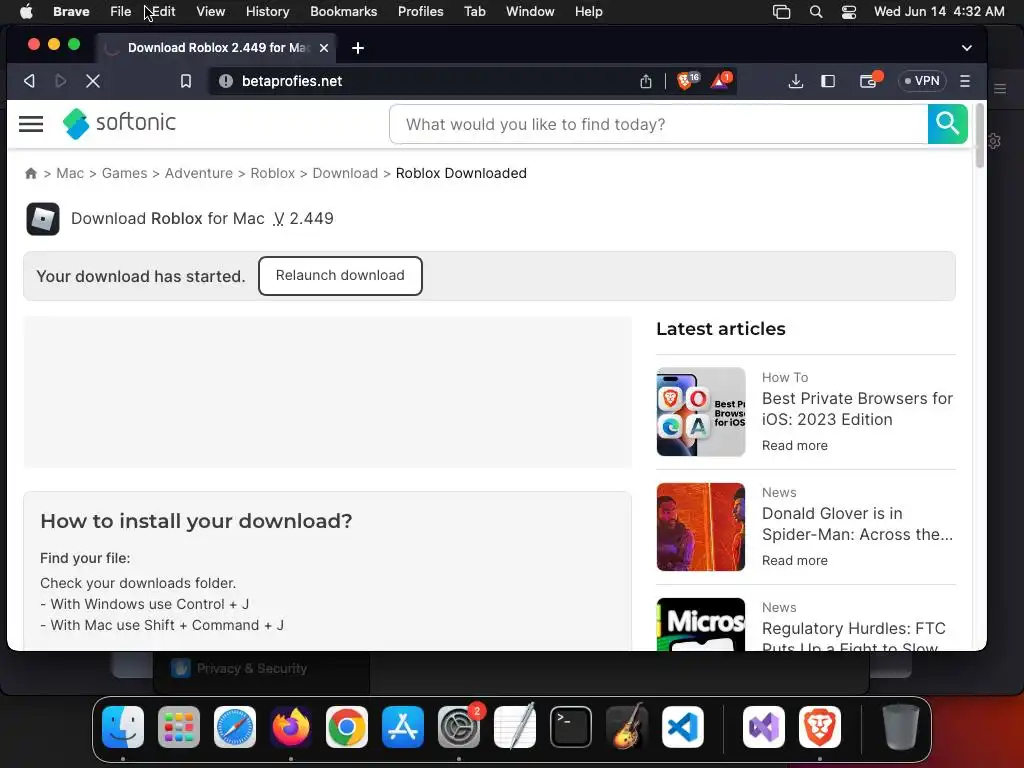Share this page via share icon
The image size is (1024, 768).
coord(646,81)
